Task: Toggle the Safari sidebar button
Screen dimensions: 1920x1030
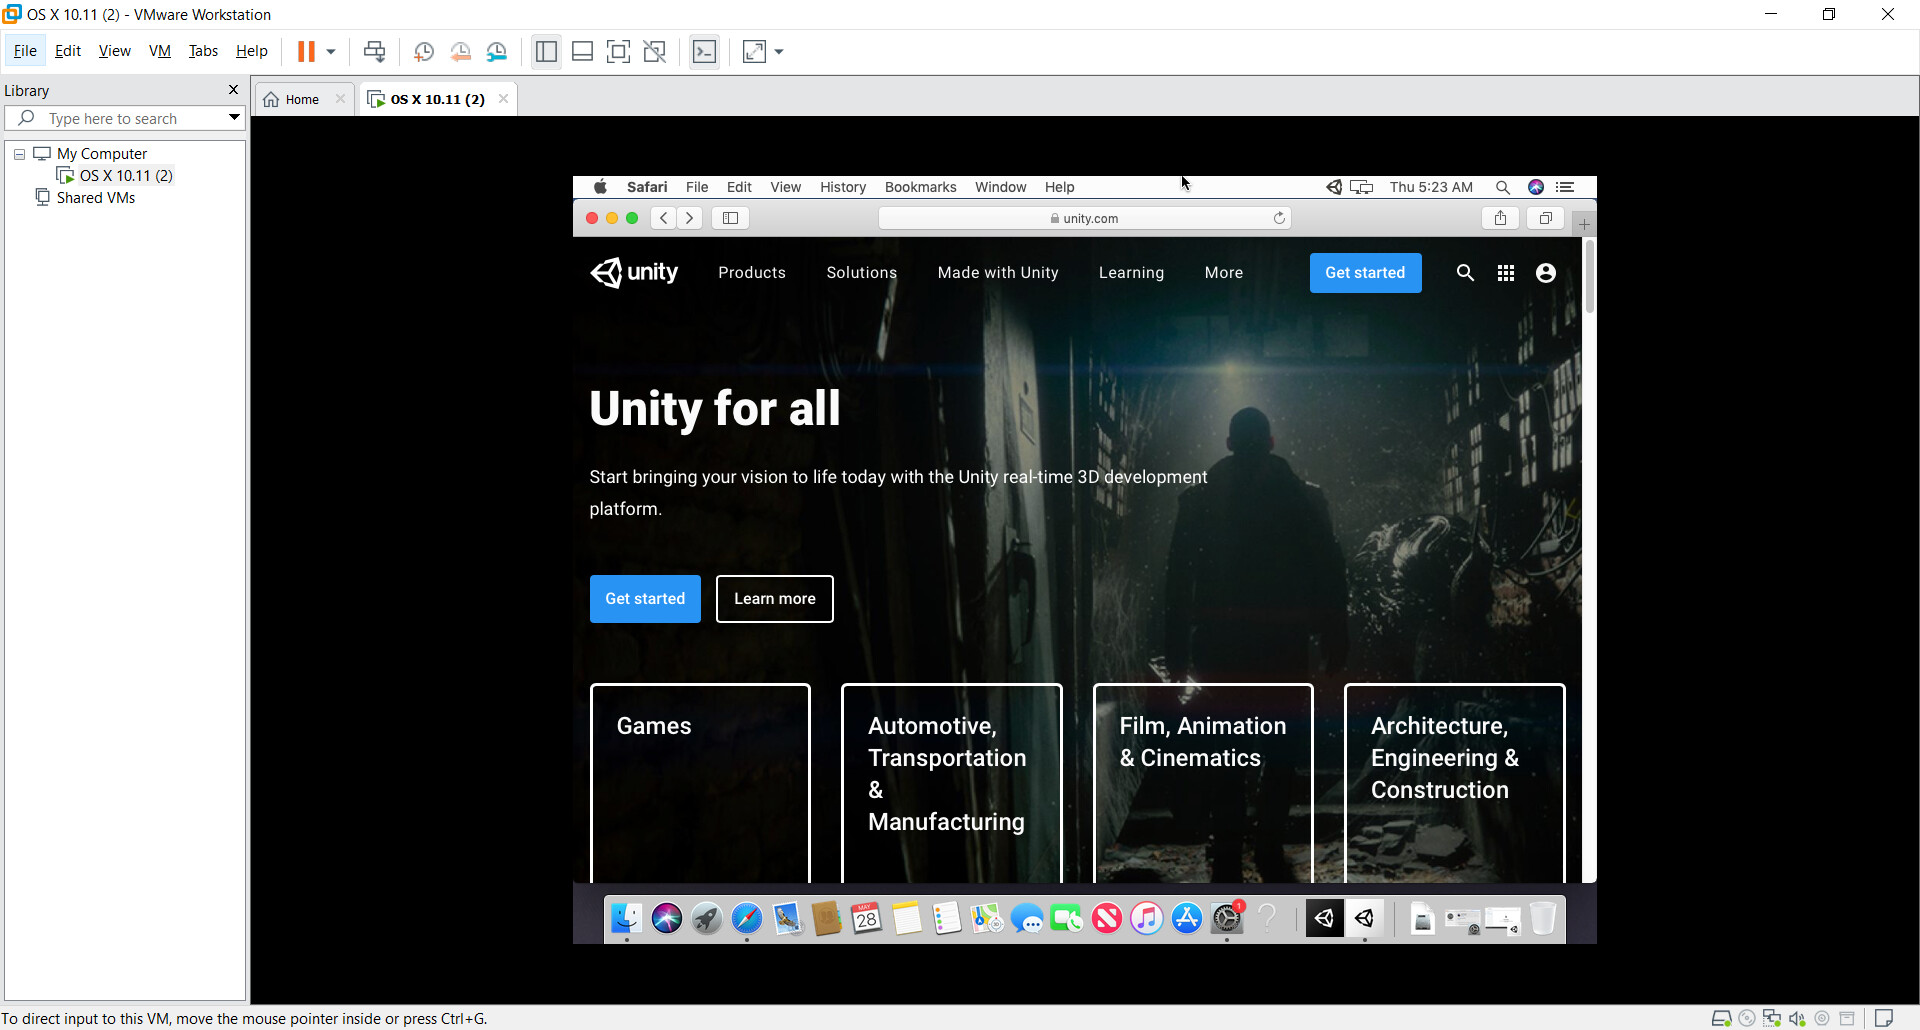Action: point(731,218)
